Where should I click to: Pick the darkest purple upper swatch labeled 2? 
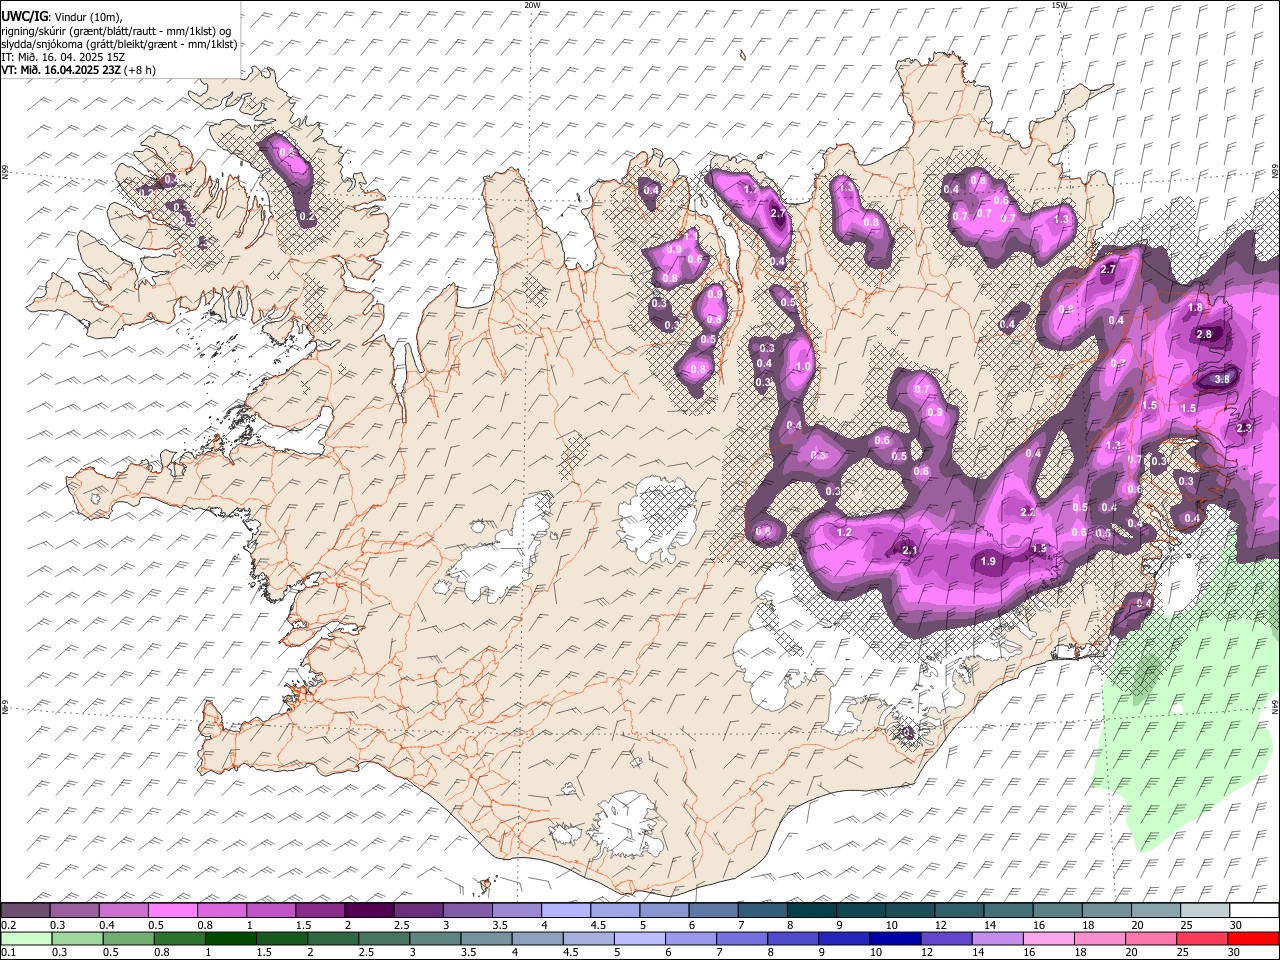click(368, 911)
